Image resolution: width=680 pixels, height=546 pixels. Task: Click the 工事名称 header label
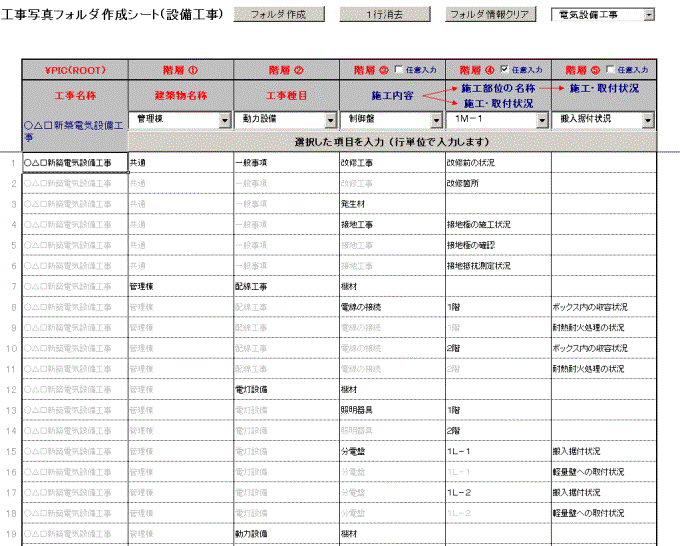pyautogui.click(x=75, y=95)
